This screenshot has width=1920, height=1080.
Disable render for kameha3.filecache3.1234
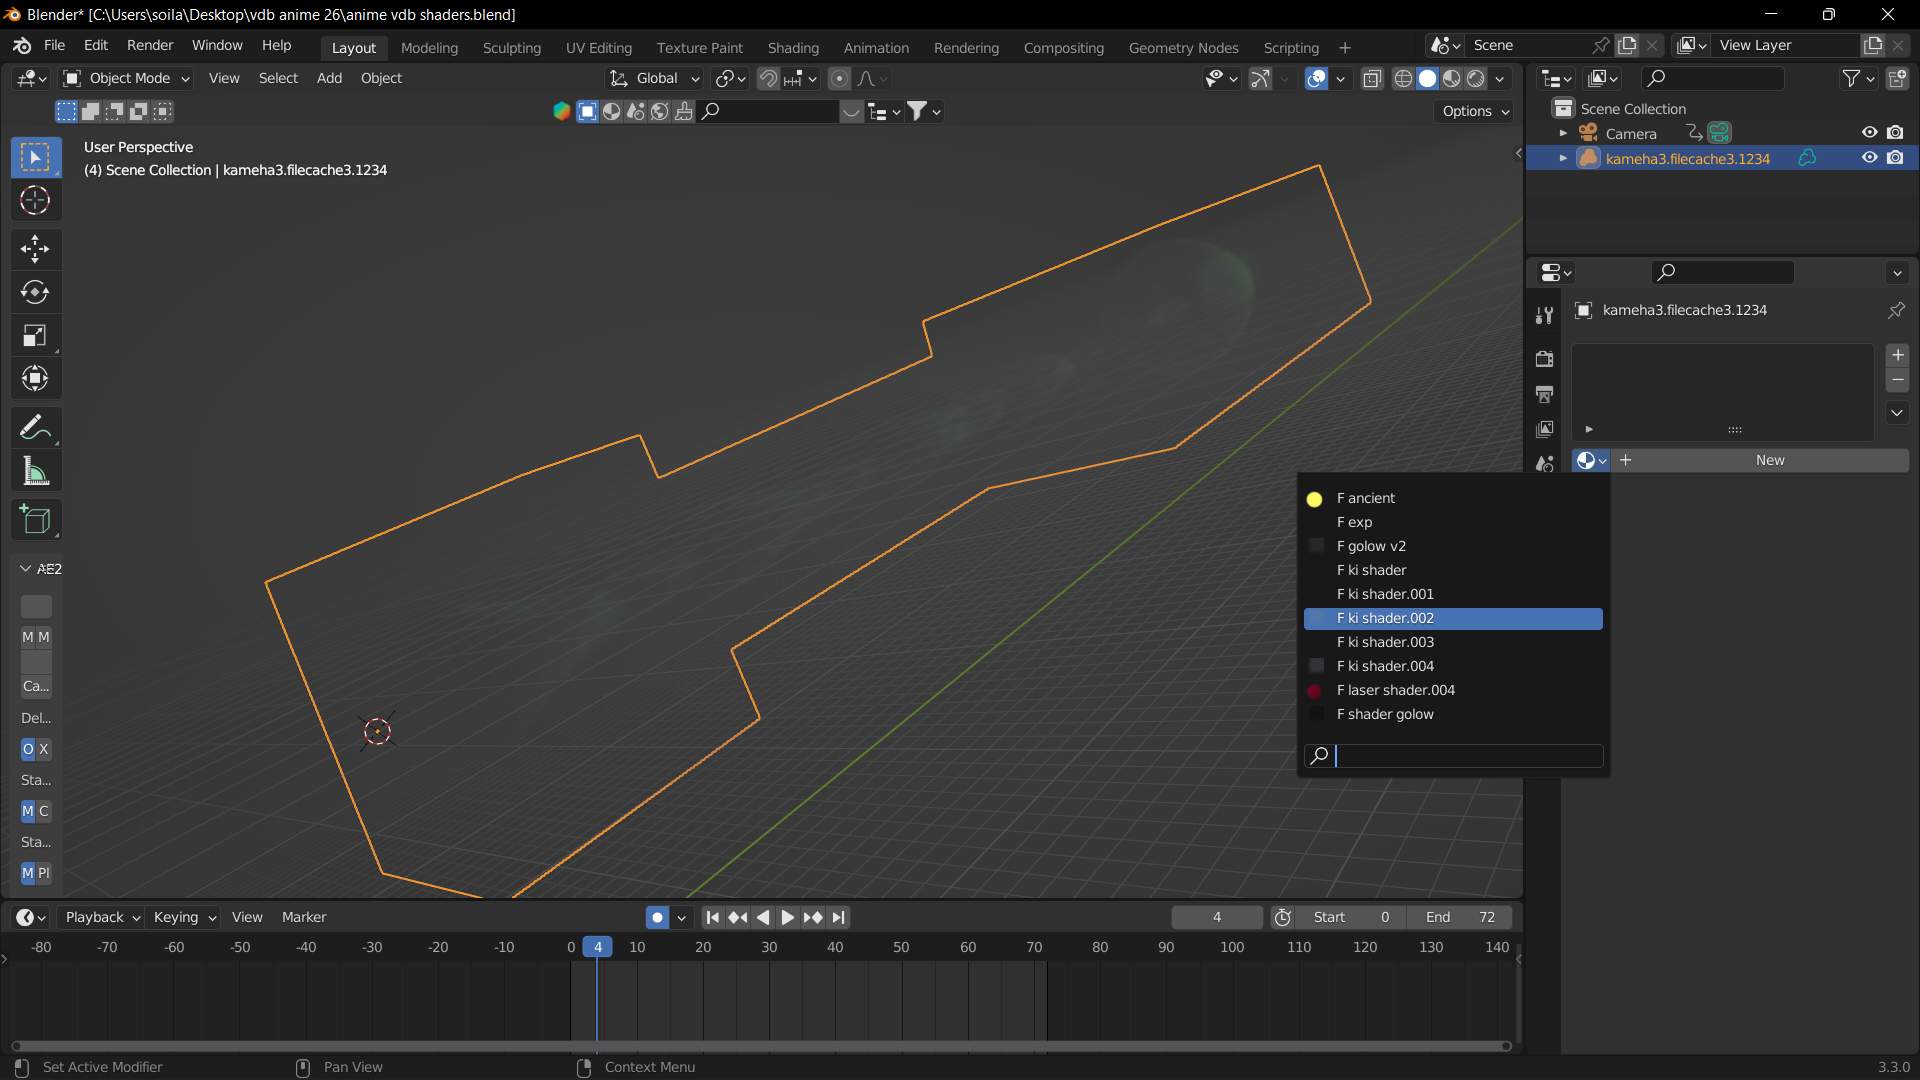point(1895,158)
